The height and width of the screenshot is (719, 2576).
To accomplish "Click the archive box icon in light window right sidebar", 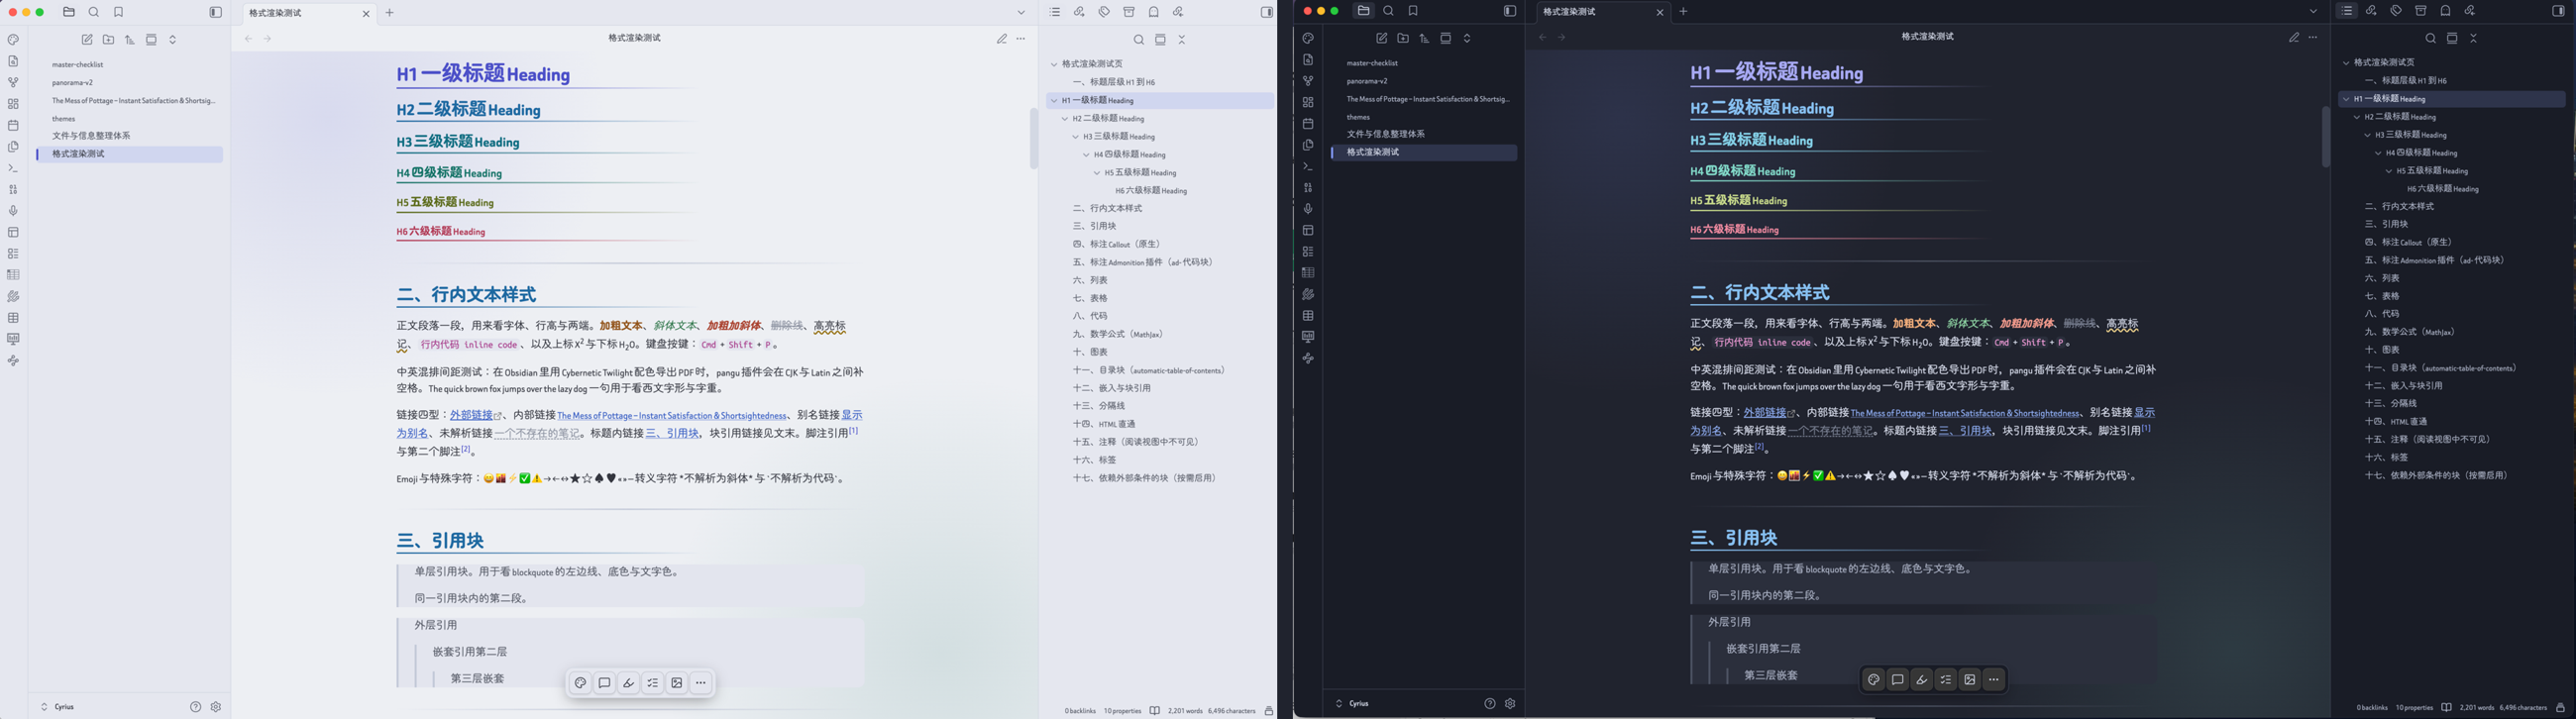I will (x=1129, y=12).
